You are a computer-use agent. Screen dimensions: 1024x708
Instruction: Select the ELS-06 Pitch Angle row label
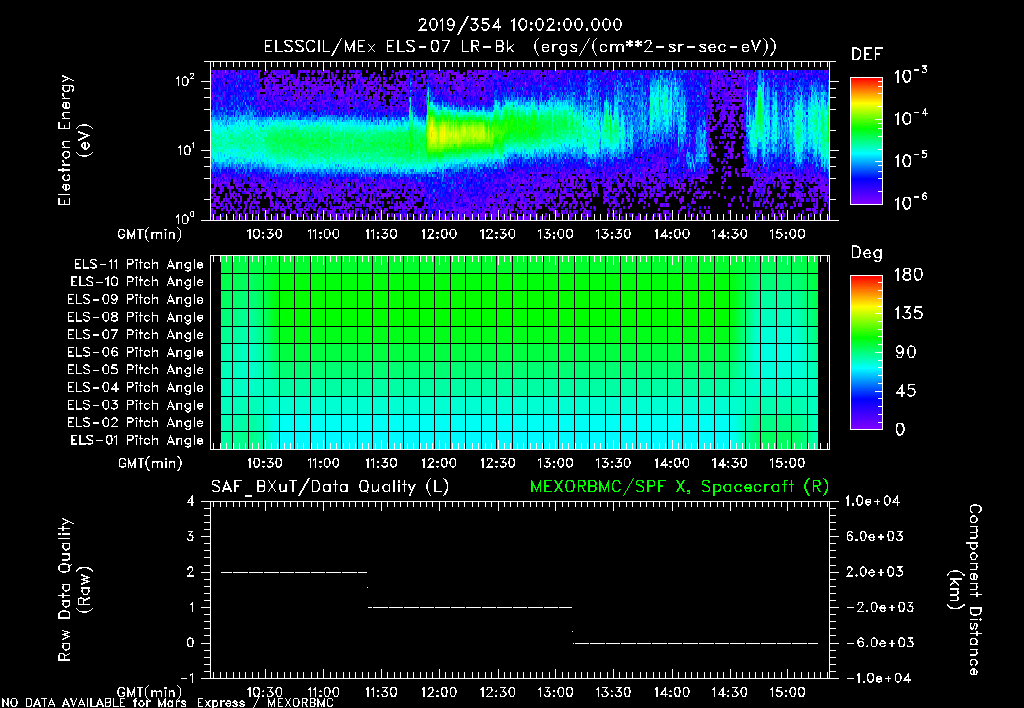click(135, 352)
